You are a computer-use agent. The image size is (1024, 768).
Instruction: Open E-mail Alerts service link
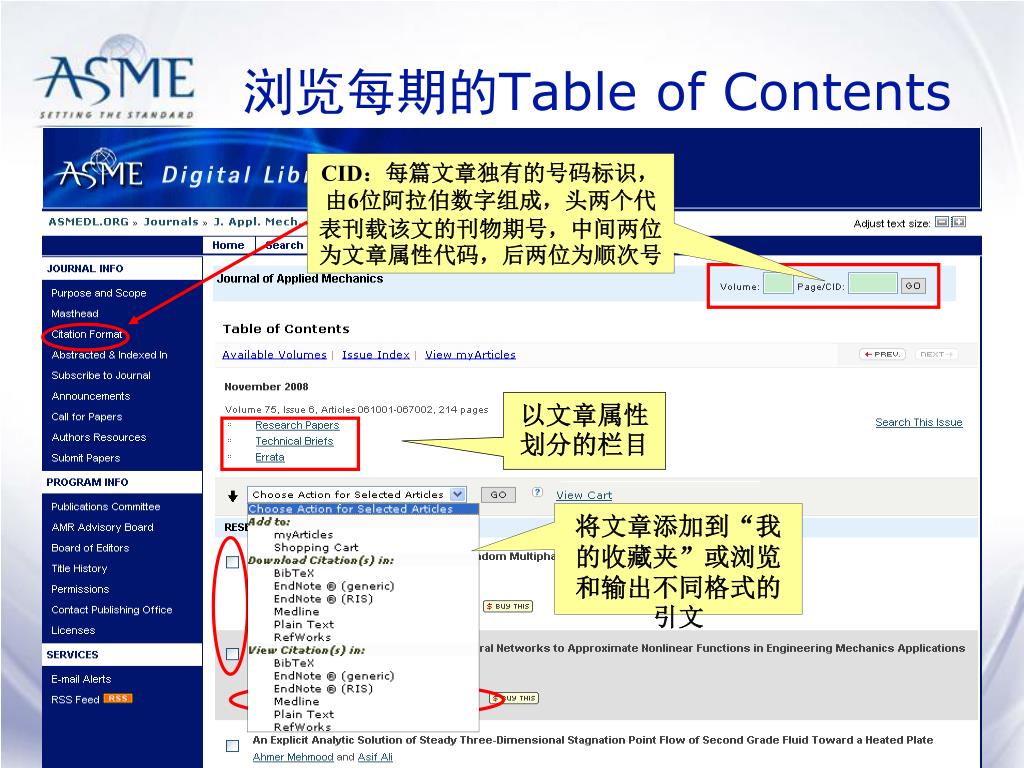[x=81, y=679]
